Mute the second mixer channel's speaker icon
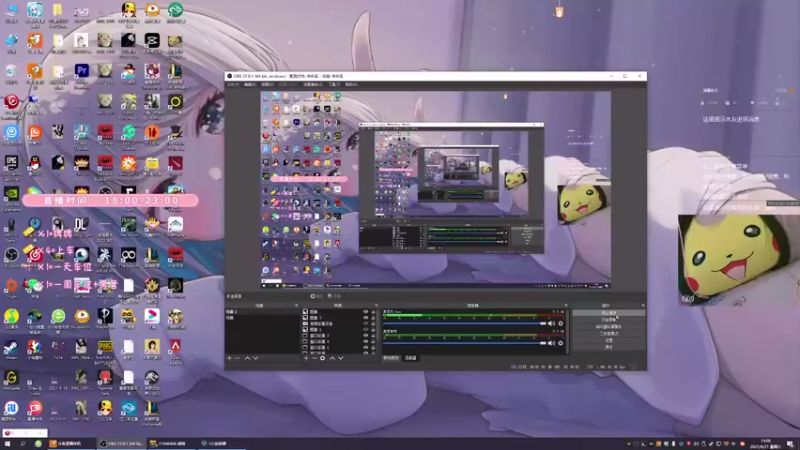The image size is (800, 450). [x=551, y=343]
